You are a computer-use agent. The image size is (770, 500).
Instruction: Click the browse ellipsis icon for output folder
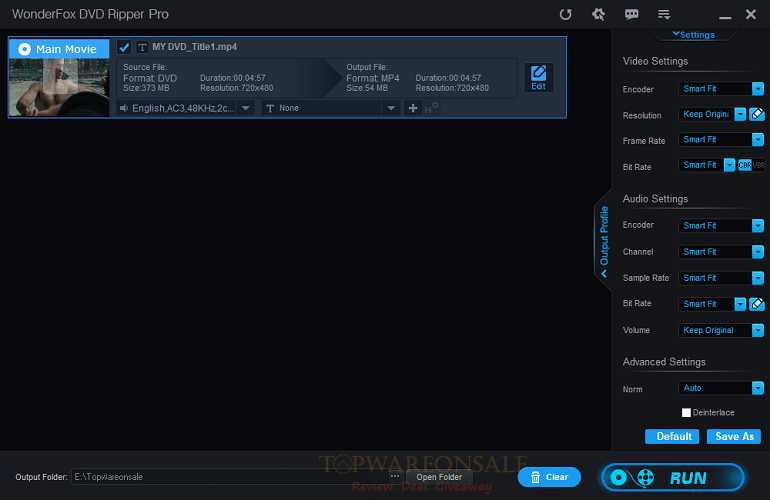click(x=395, y=476)
